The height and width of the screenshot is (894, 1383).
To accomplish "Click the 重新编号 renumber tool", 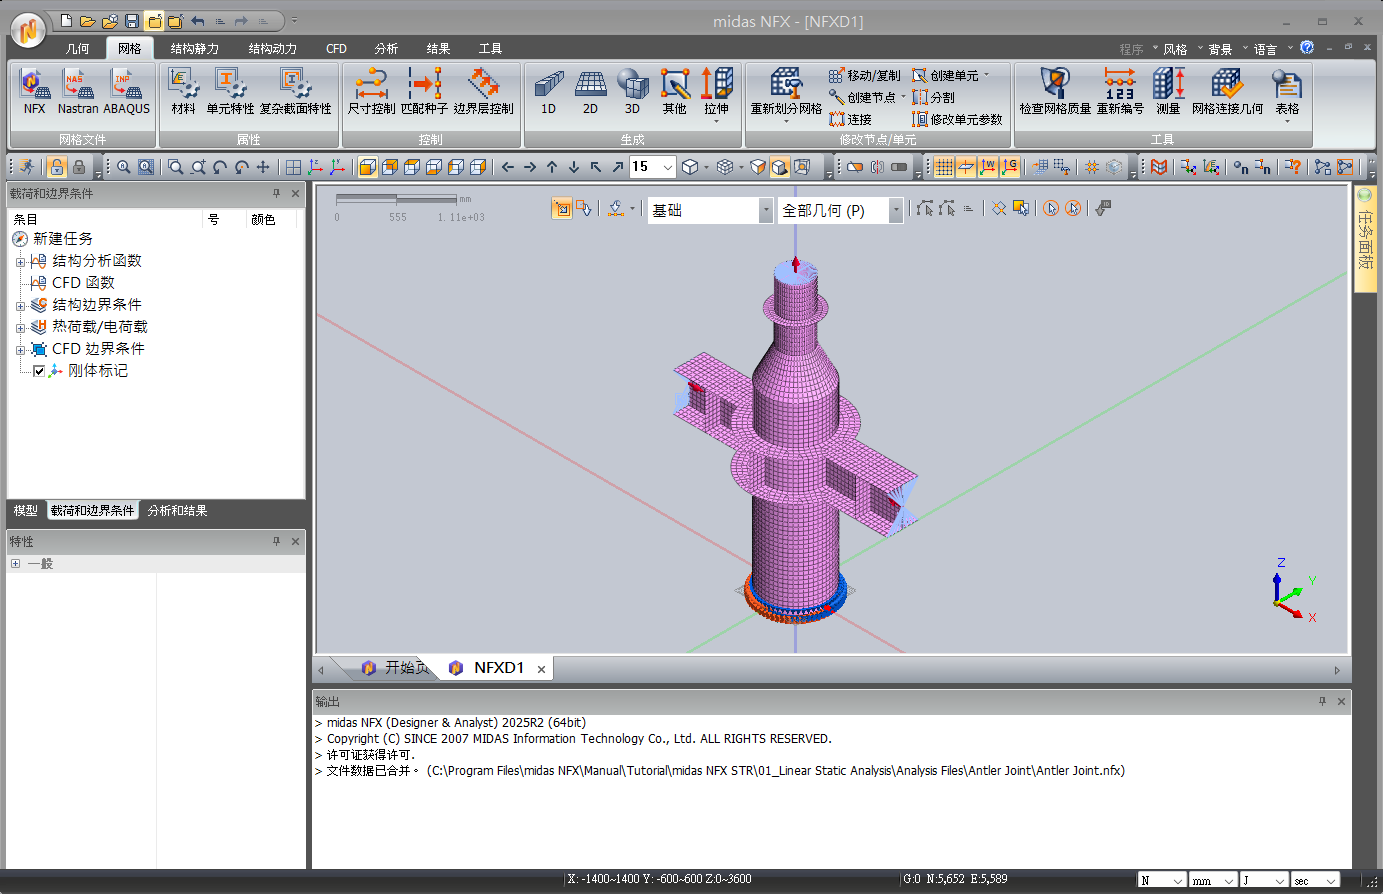I will (1120, 92).
